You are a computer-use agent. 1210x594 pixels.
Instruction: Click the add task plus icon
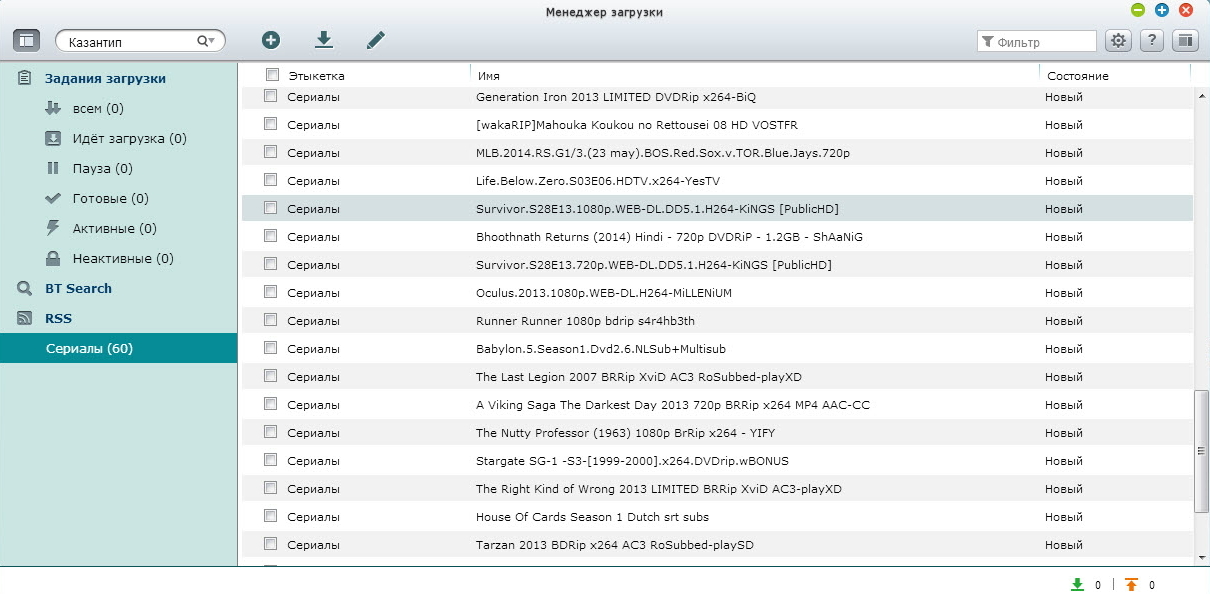click(x=271, y=40)
